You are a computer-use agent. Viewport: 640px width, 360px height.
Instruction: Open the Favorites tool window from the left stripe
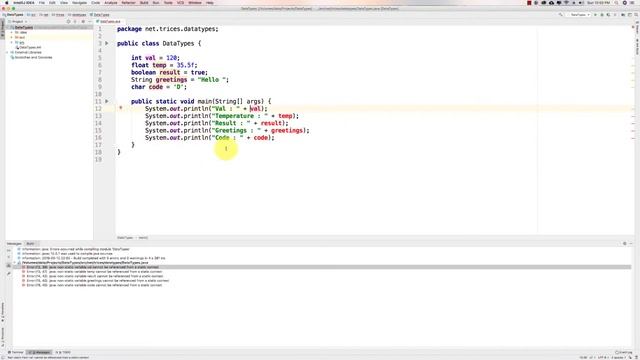tap(2, 312)
